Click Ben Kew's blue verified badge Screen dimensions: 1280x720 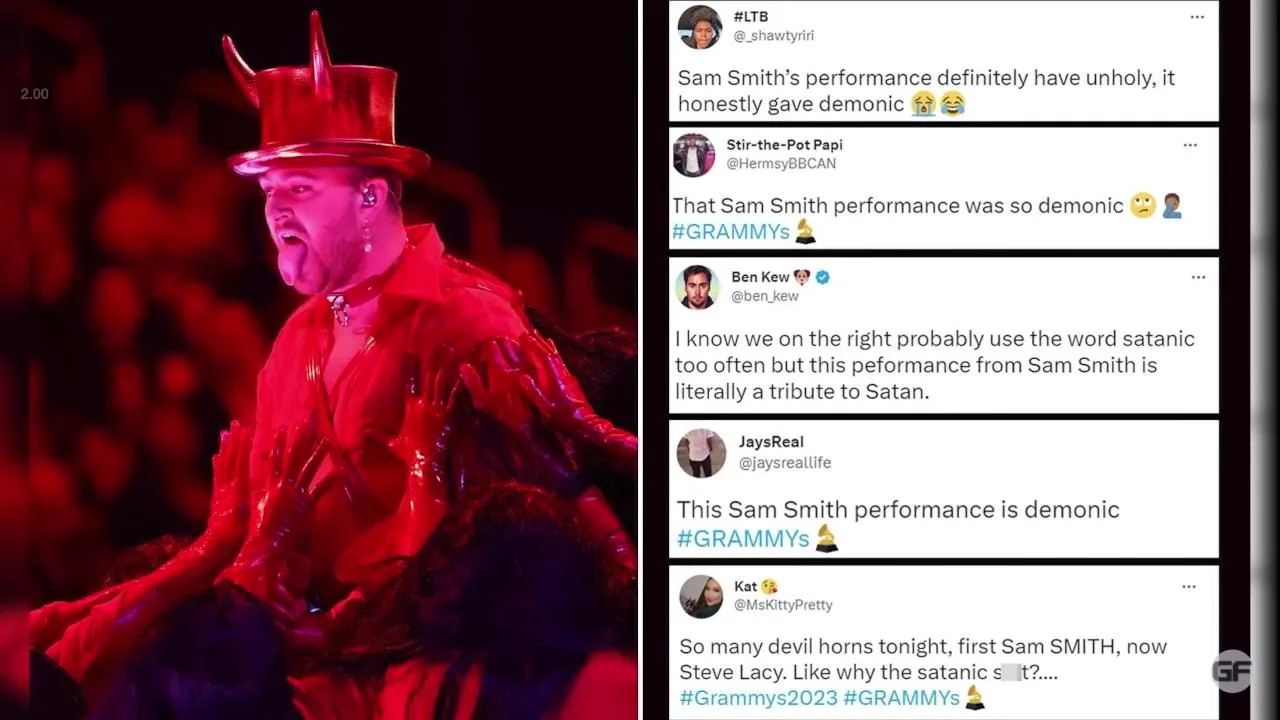[823, 277]
